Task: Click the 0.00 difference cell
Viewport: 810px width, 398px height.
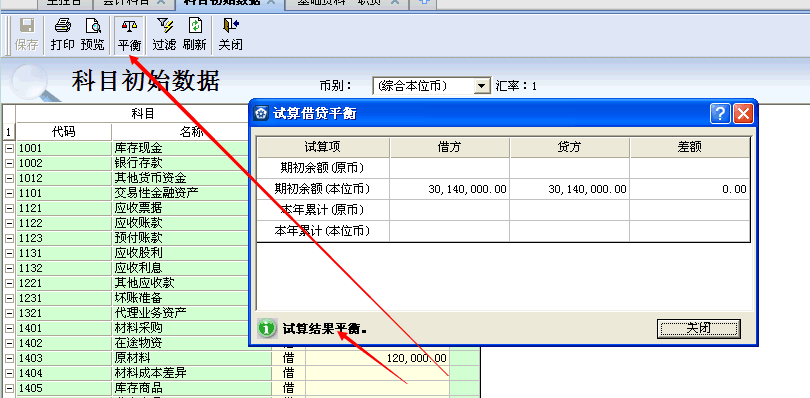Action: 690,189
